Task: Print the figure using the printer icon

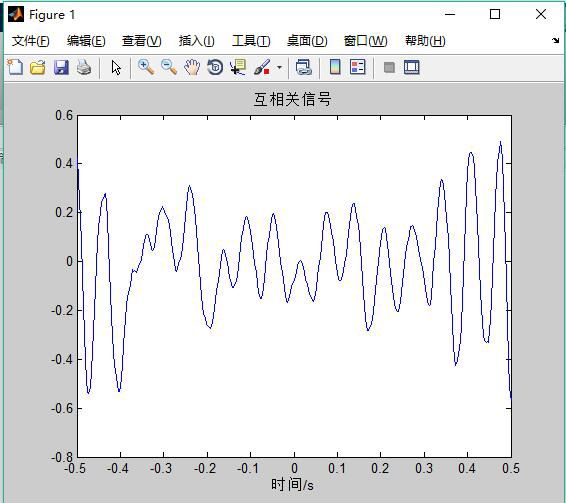Action: (x=84, y=67)
